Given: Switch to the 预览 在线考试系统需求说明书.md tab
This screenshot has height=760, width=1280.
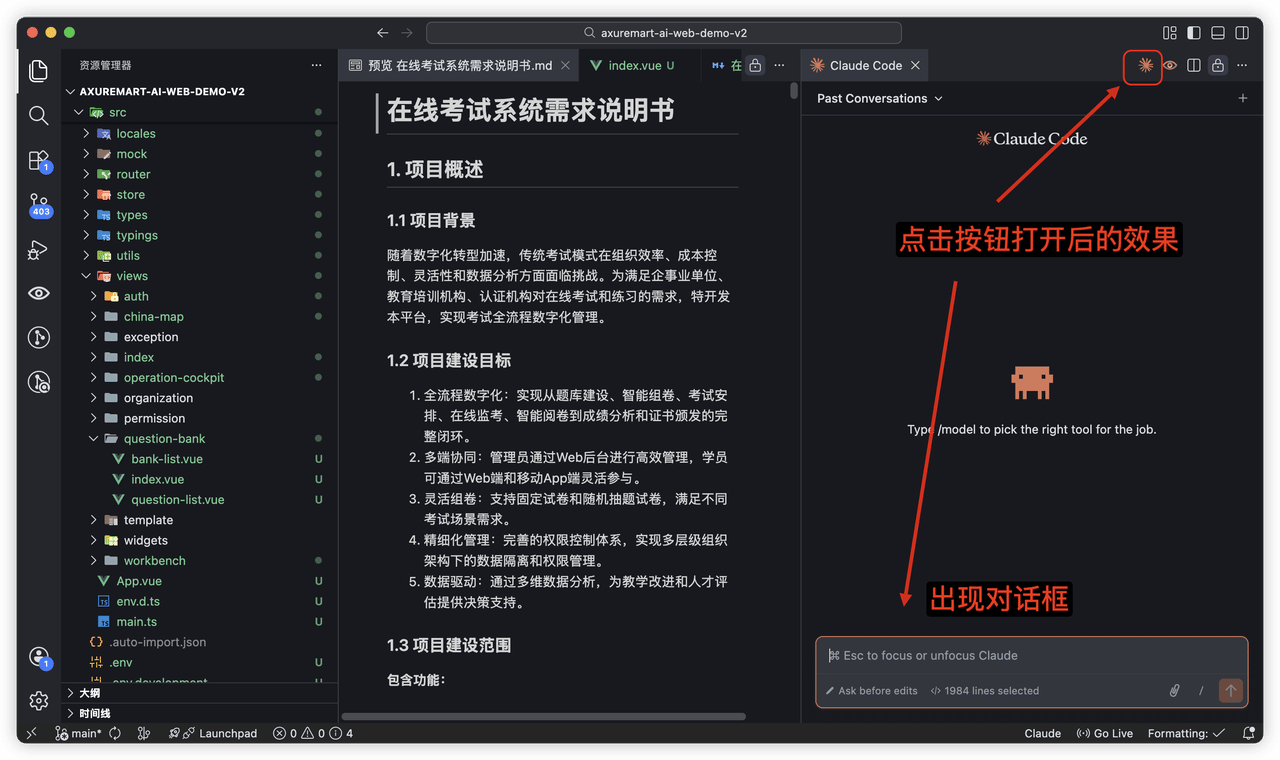Looking at the screenshot, I should pos(459,66).
